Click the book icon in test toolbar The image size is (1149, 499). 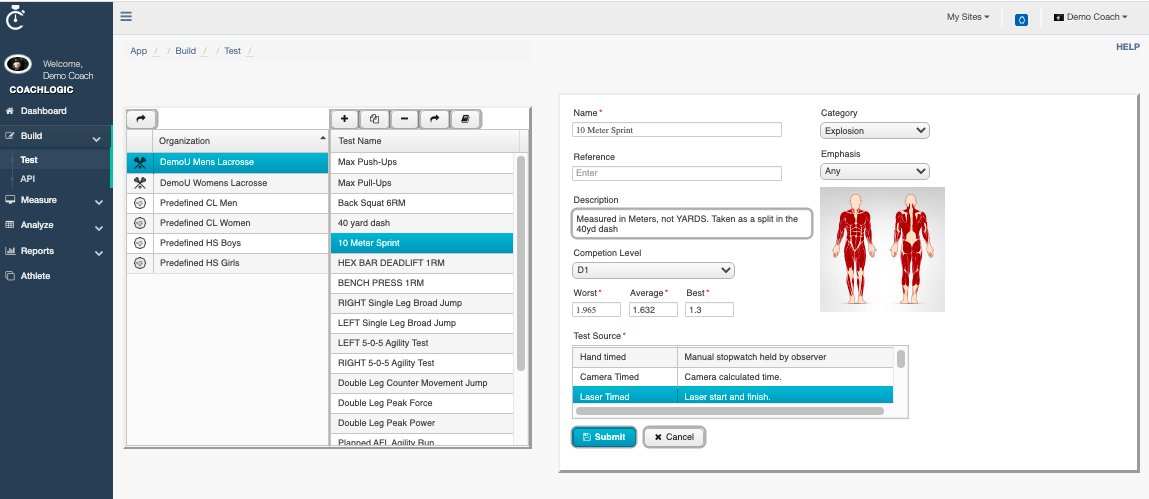click(464, 119)
